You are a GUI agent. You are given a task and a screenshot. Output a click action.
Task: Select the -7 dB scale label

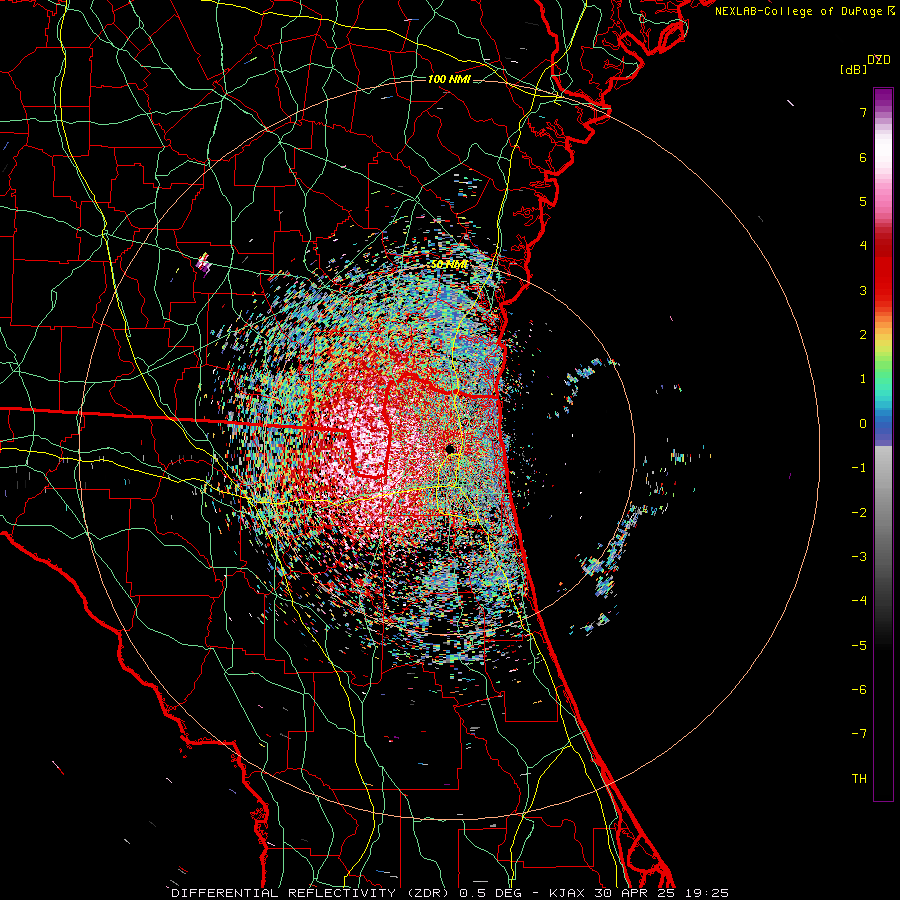pos(859,734)
